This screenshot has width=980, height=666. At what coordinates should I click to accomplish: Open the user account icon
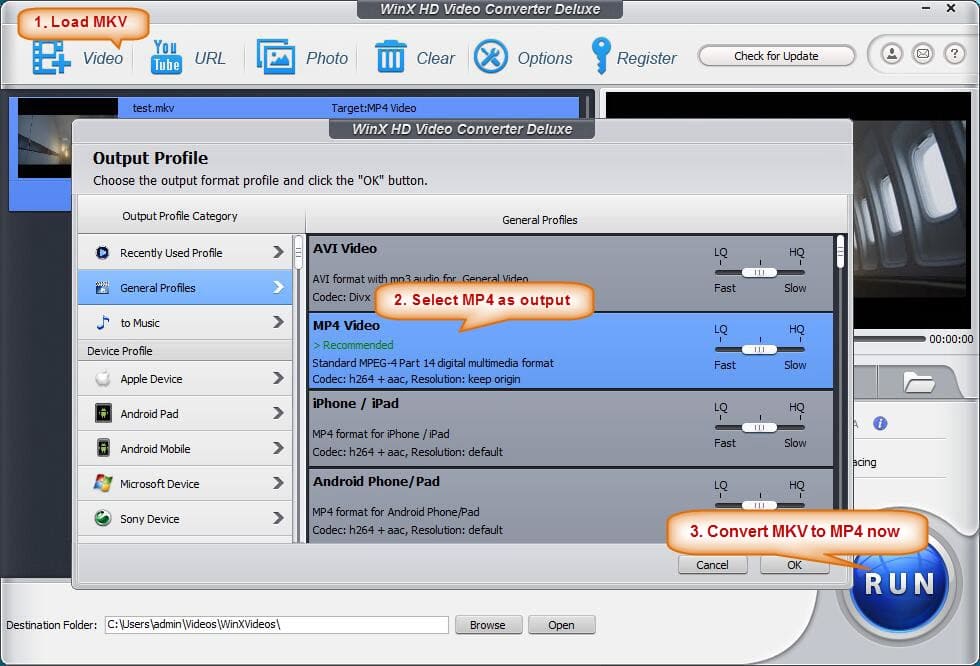click(x=892, y=54)
